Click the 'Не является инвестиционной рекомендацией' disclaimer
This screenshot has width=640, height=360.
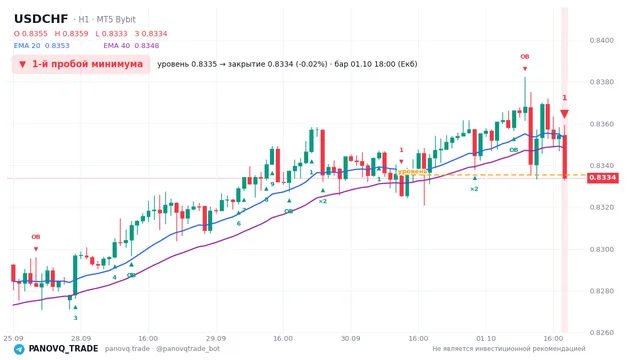[509, 349]
